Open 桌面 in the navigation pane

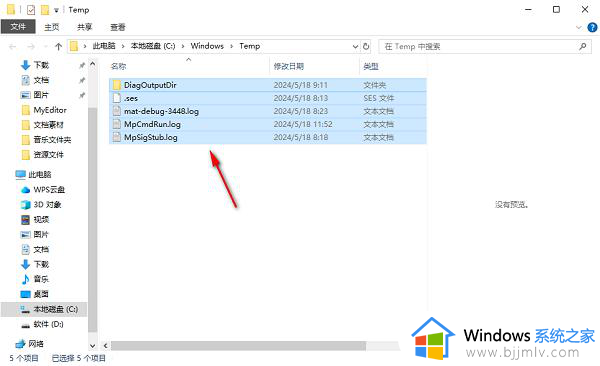[41, 294]
